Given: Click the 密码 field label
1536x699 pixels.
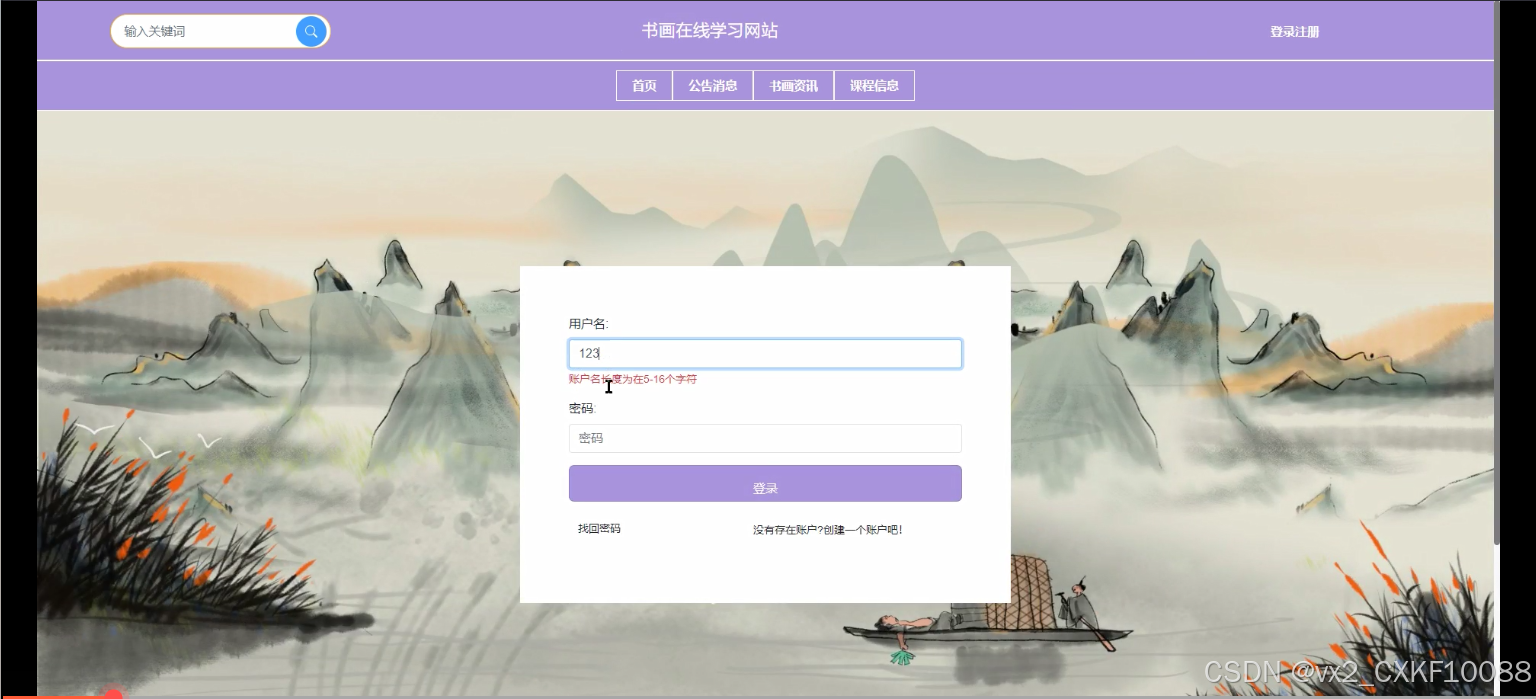Looking at the screenshot, I should (581, 408).
